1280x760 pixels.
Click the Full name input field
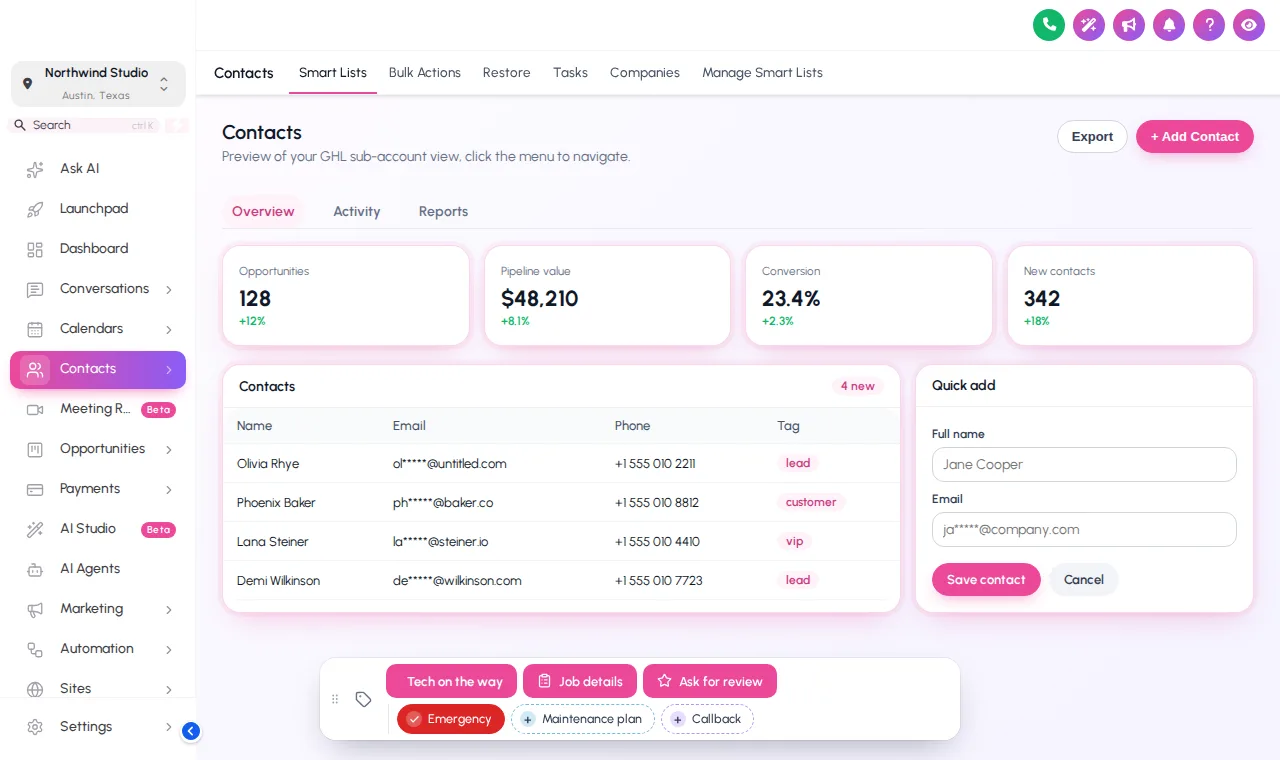point(1084,465)
